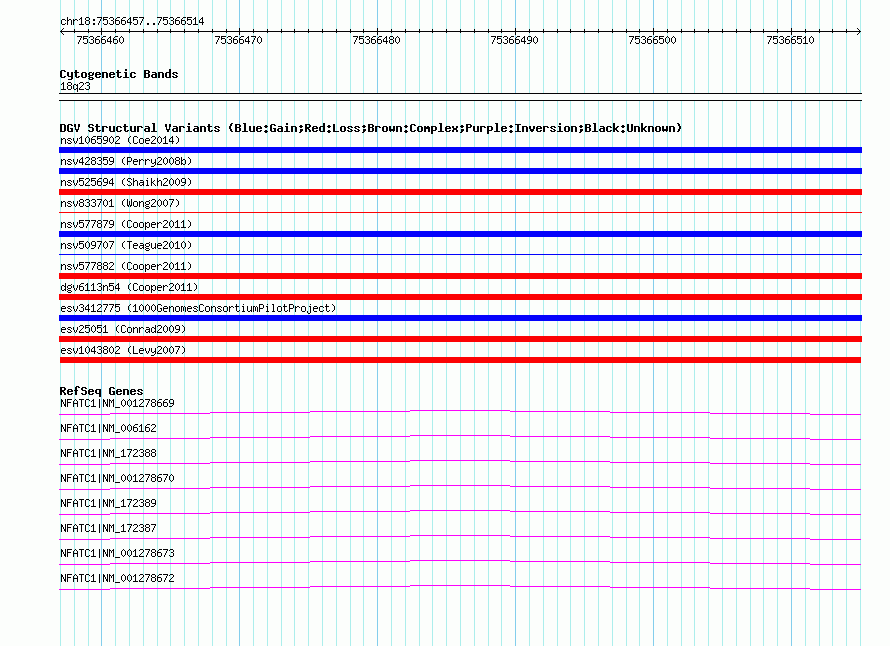This screenshot has width=890, height=646.
Task: Open transcript NFATC1|NM_172389
Action: (x=108, y=504)
